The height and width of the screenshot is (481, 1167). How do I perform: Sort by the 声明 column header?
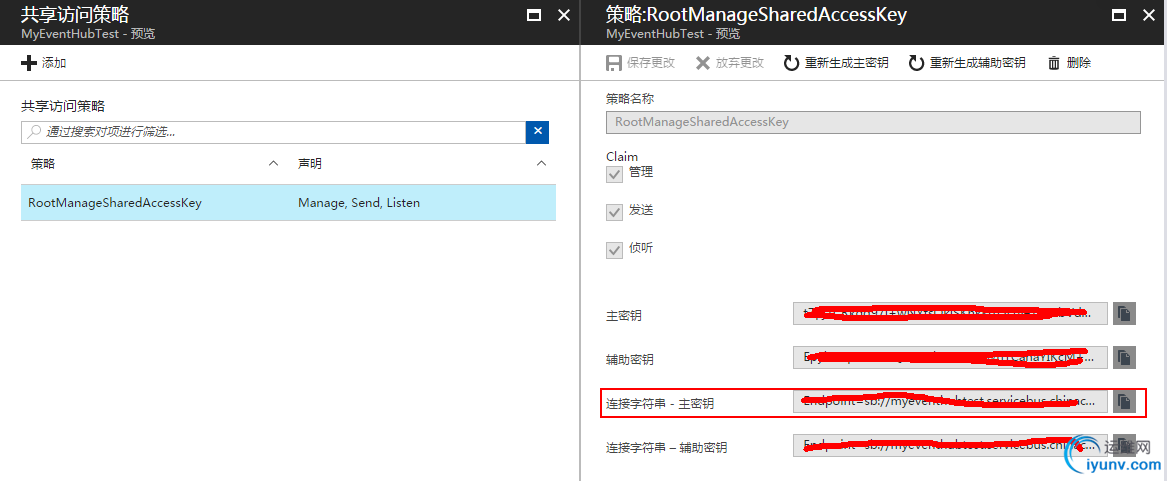(x=310, y=164)
